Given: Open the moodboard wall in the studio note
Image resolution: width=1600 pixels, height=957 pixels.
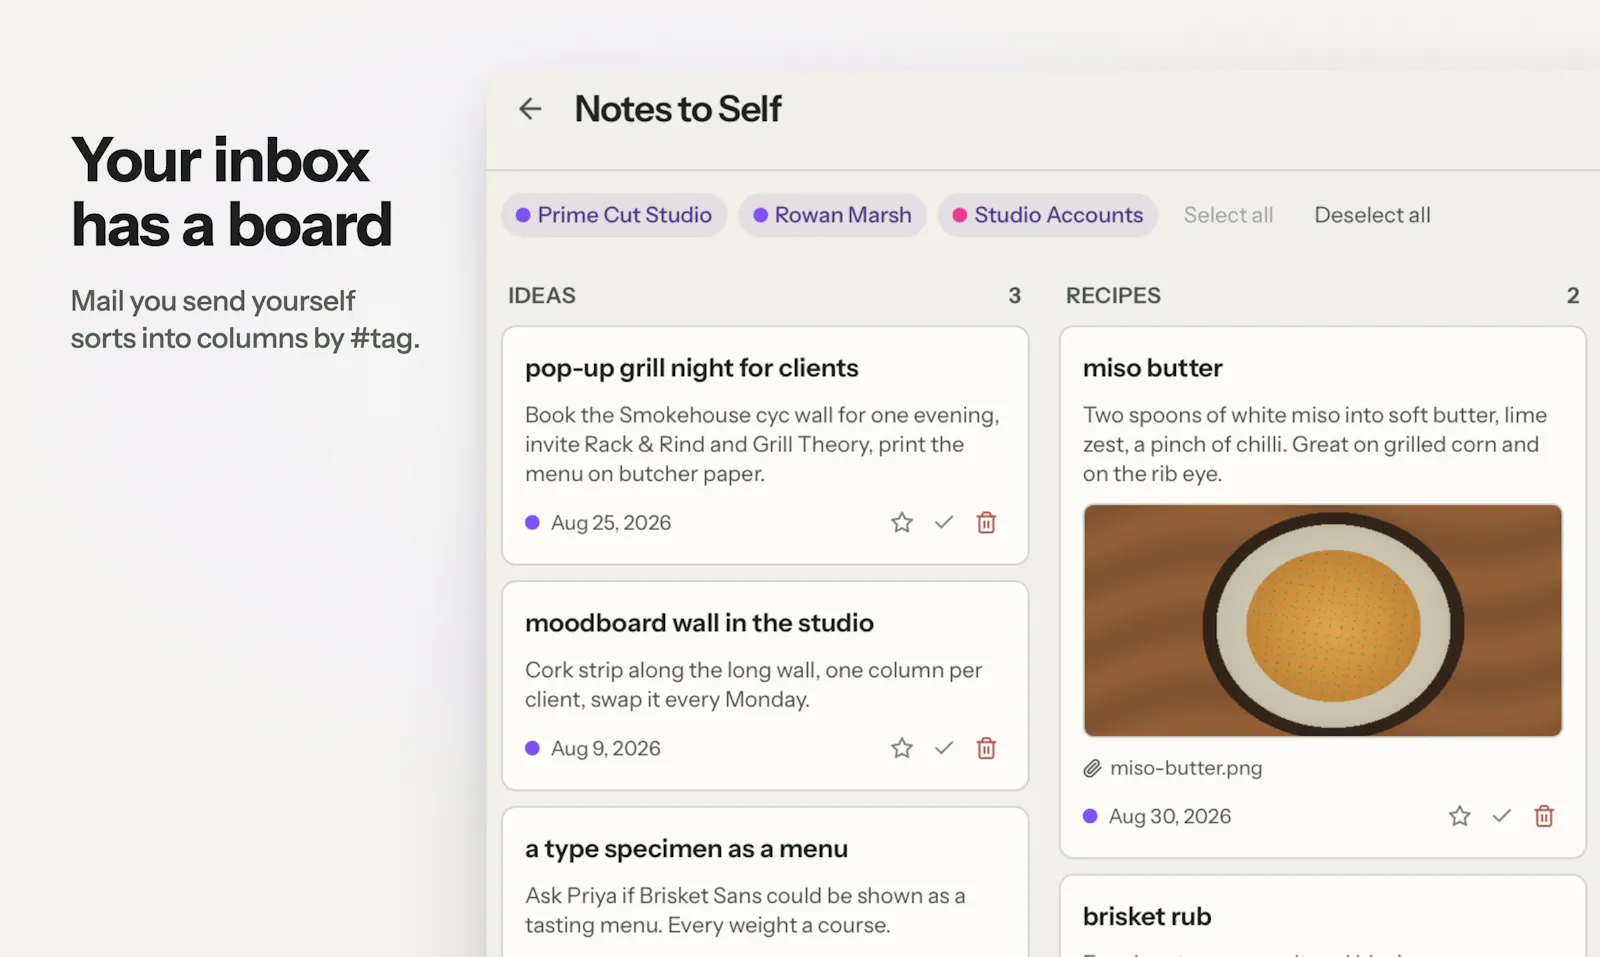Looking at the screenshot, I should pos(765,686).
